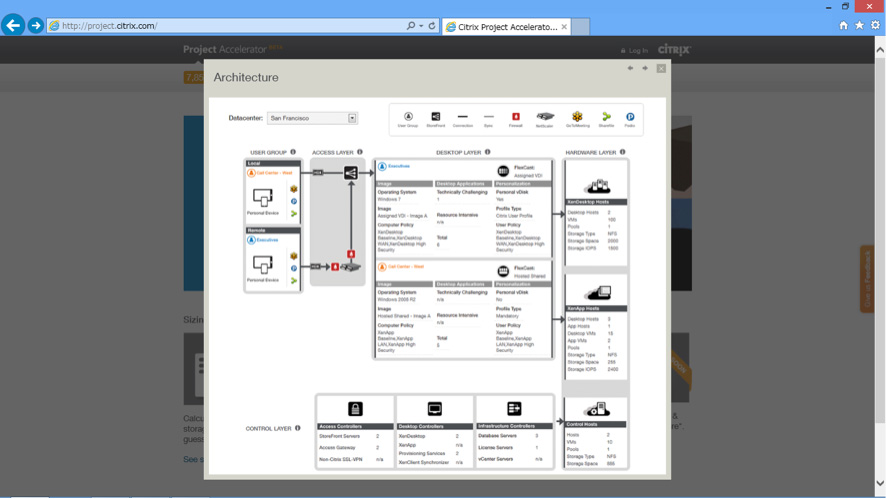Click the Project Accelerator logo
This screenshot has height=499, width=886.
[232, 49]
